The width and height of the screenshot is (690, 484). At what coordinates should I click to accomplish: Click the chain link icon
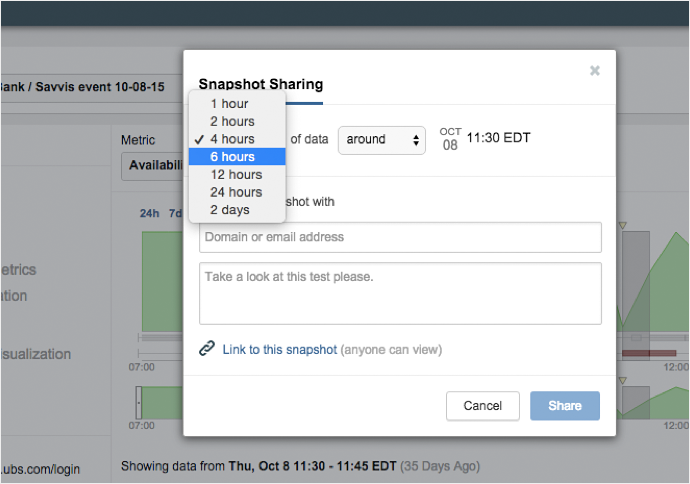(207, 349)
